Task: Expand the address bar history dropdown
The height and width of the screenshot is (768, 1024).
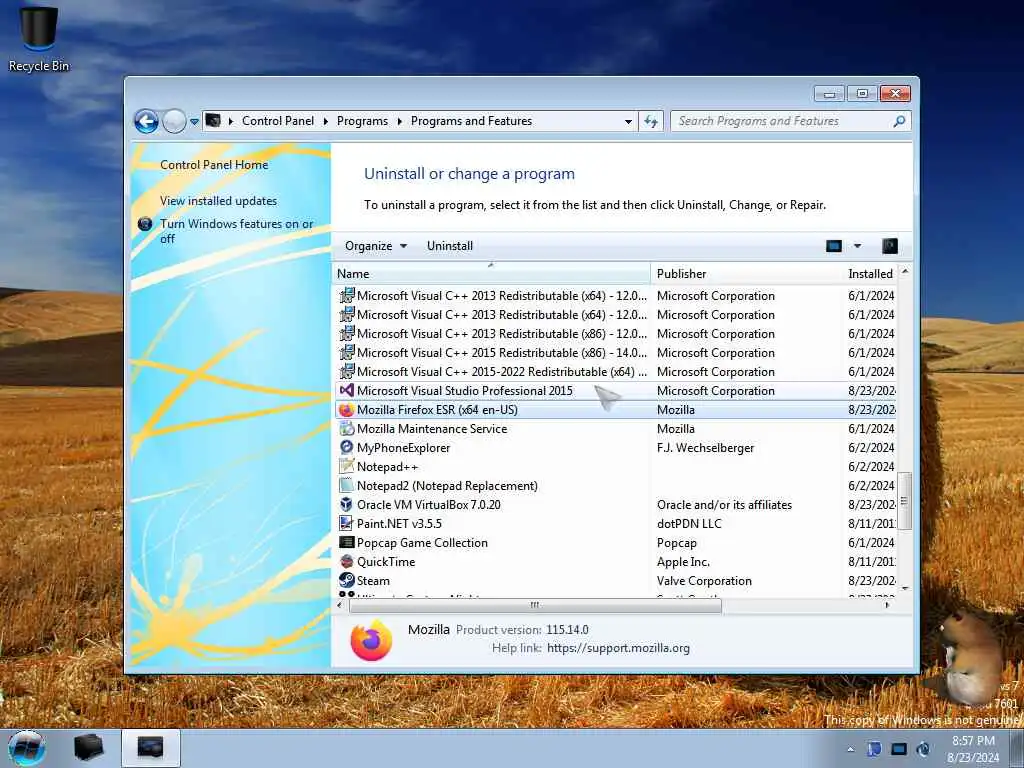Action: coord(628,121)
